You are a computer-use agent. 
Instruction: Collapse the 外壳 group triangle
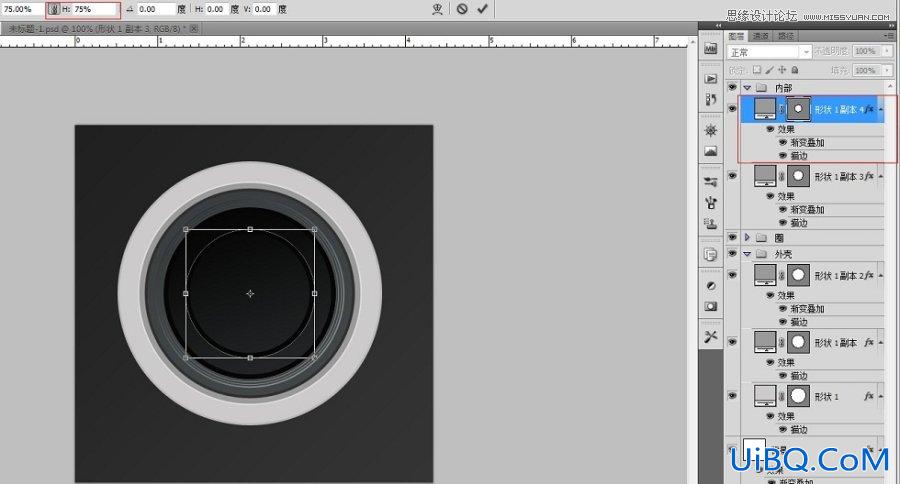747,254
